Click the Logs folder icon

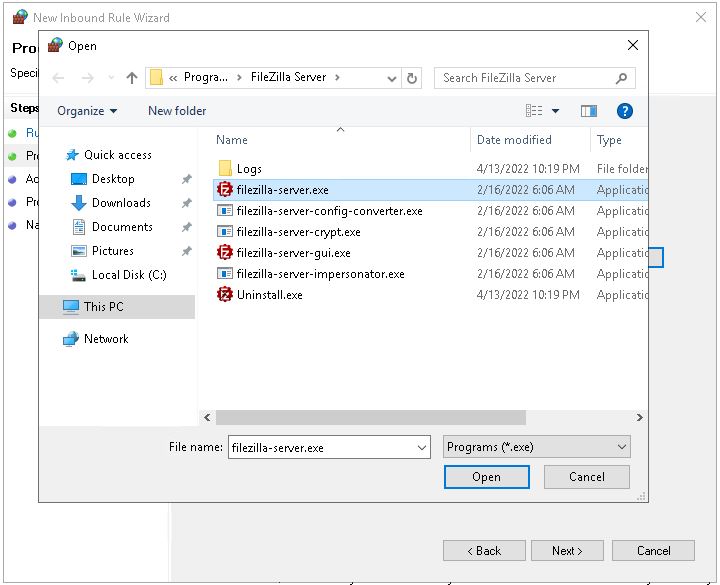point(225,169)
